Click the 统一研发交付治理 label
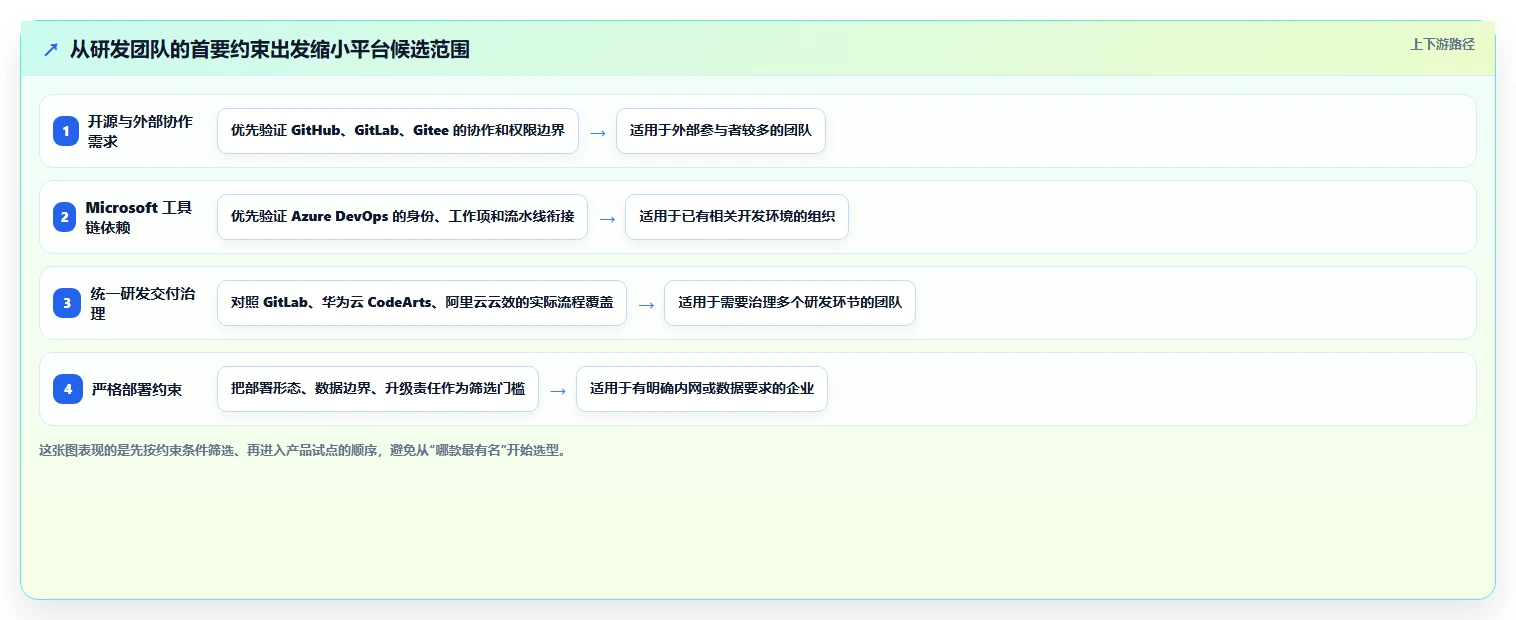This screenshot has height=620, width=1516. pos(142,303)
